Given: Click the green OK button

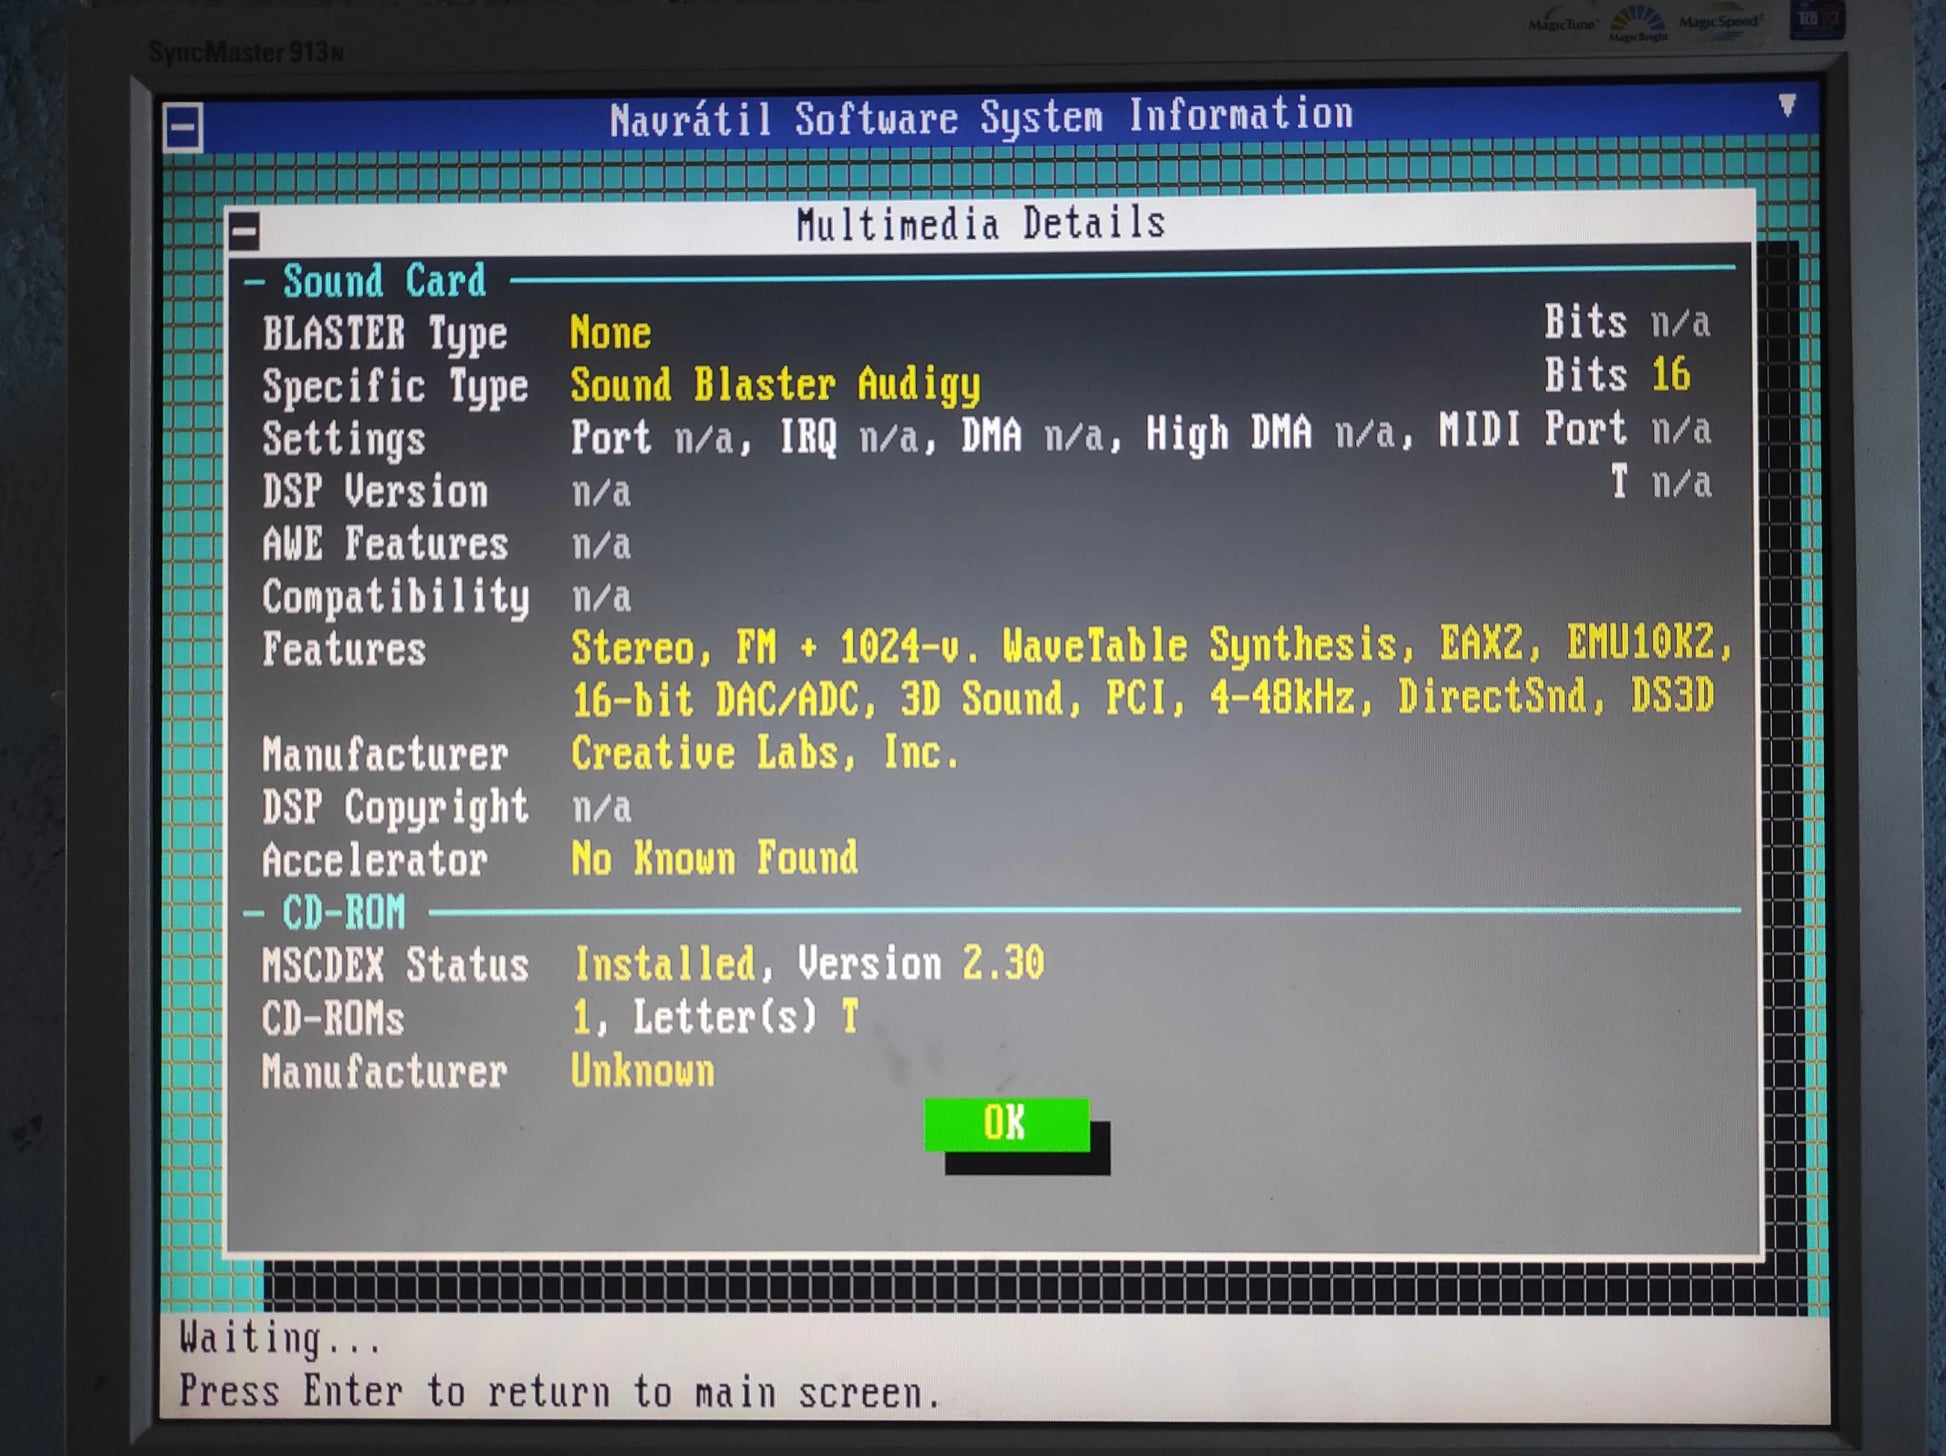Looking at the screenshot, I should (1006, 1123).
